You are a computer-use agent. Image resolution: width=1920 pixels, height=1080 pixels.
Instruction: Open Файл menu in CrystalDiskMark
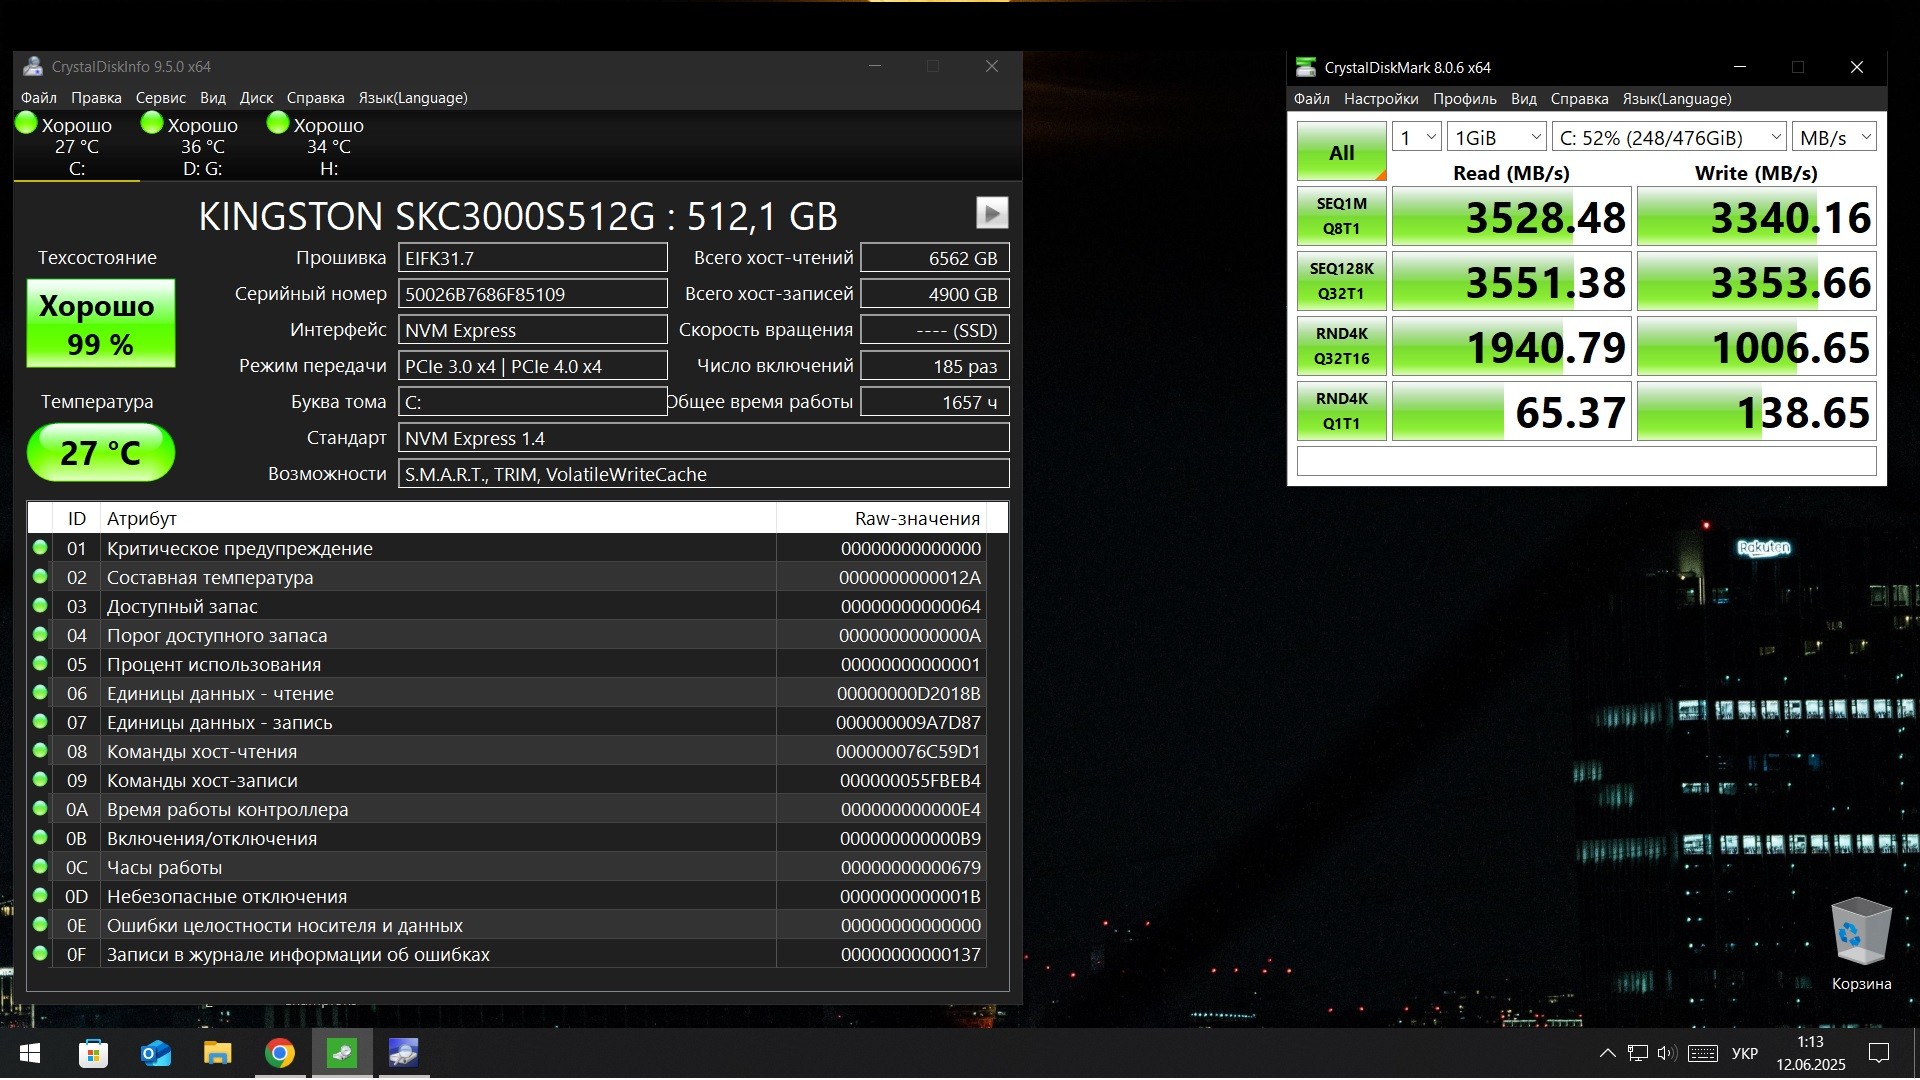pyautogui.click(x=1312, y=99)
